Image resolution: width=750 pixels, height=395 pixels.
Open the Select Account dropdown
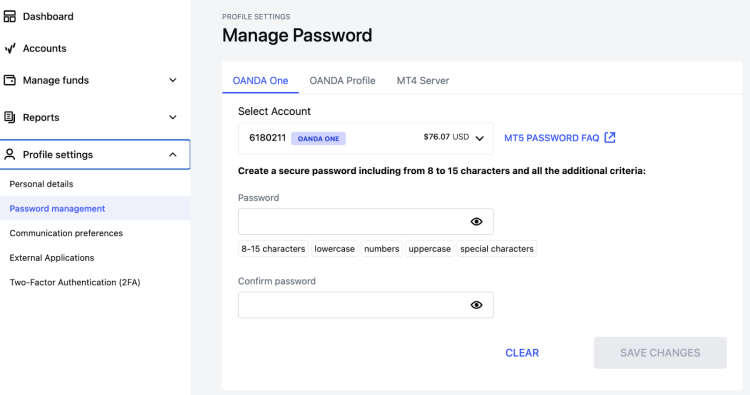(x=366, y=138)
